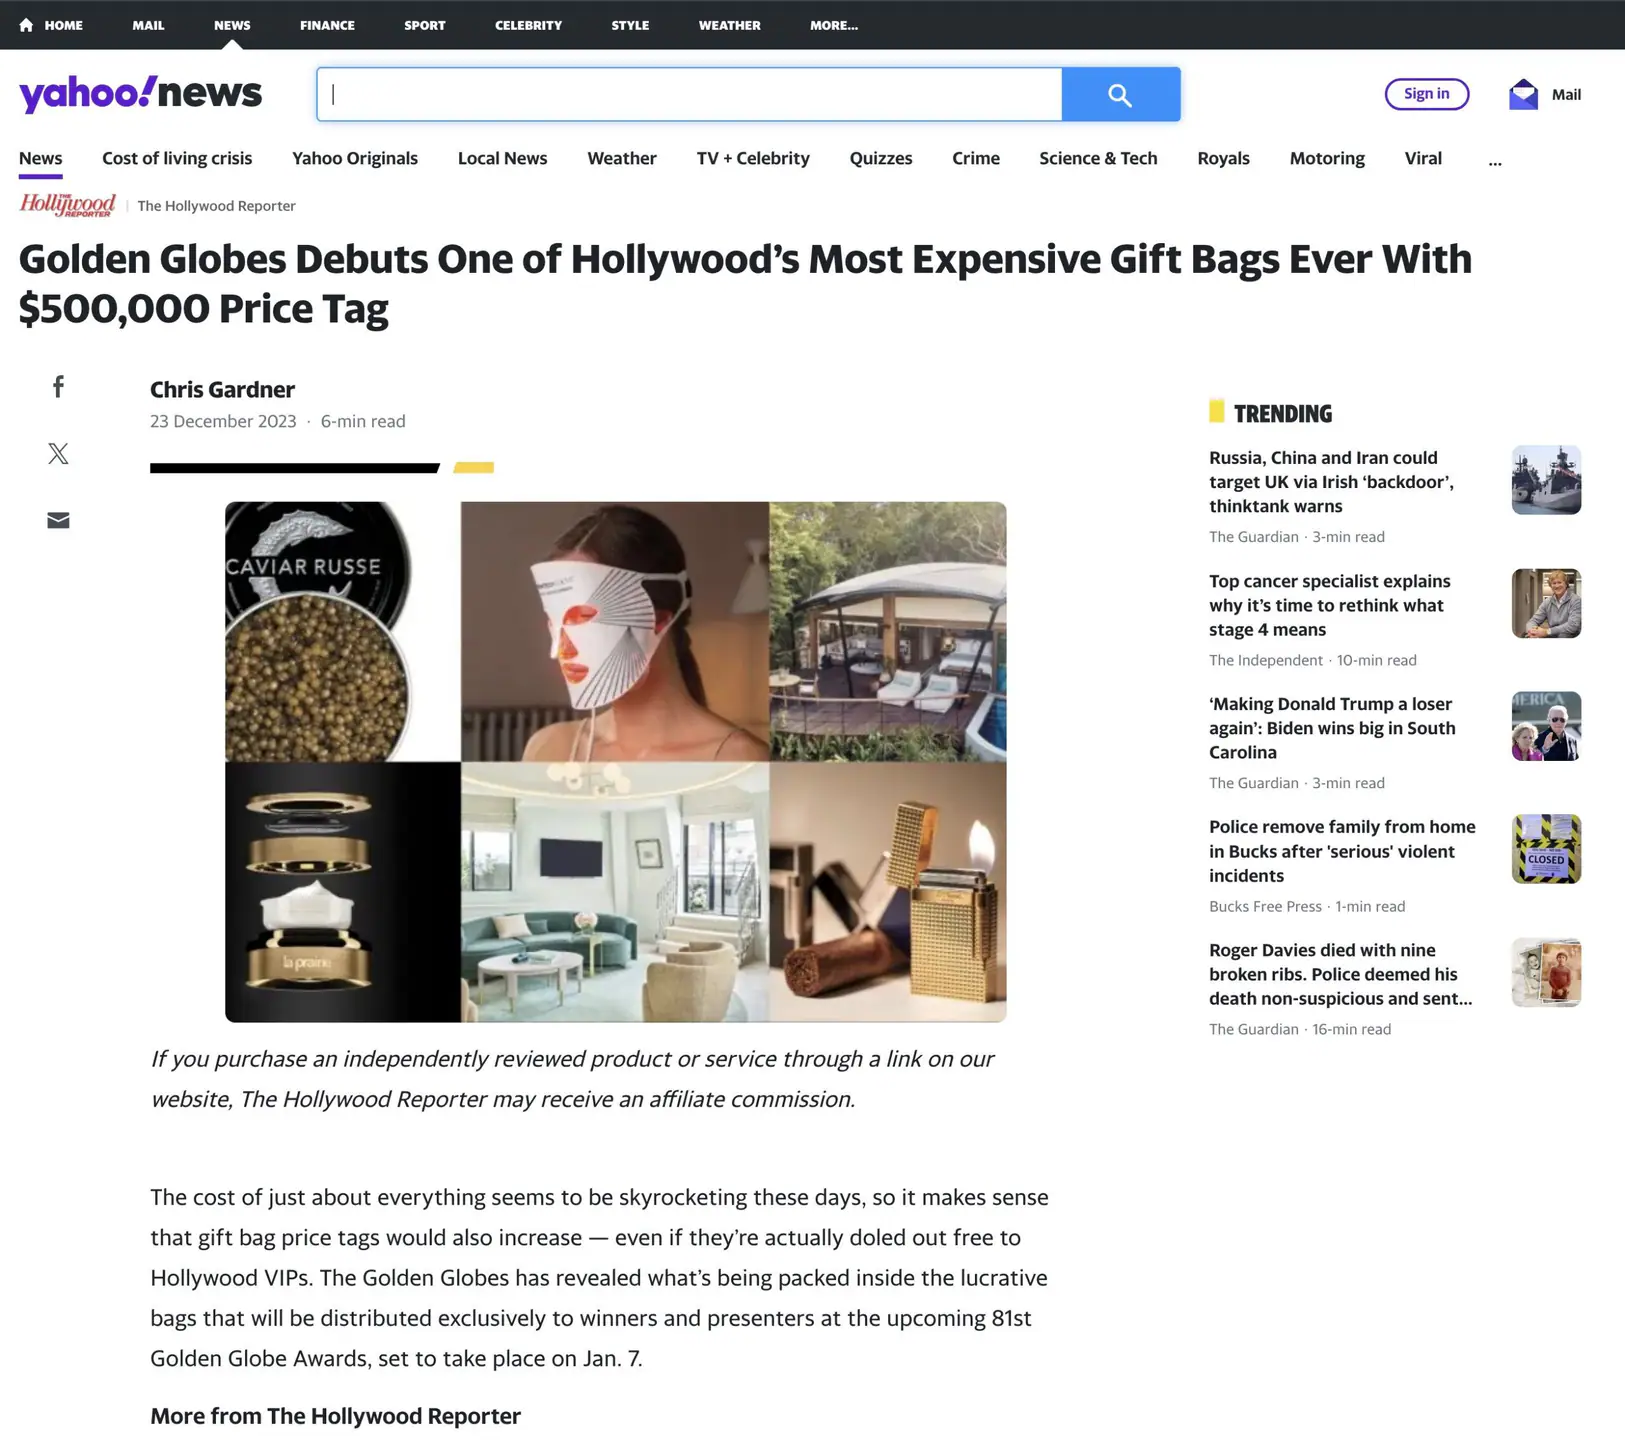Click the Home icon in the top bar

tap(24, 25)
